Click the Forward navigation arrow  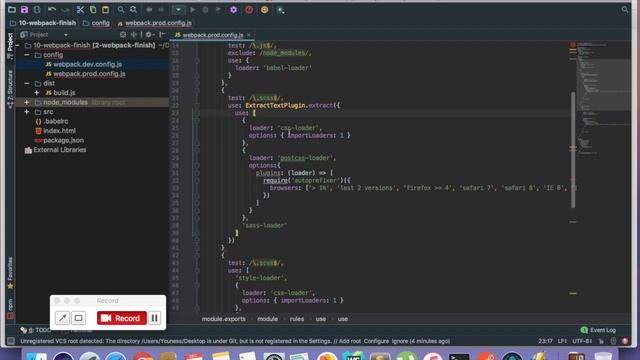(x=162, y=10)
